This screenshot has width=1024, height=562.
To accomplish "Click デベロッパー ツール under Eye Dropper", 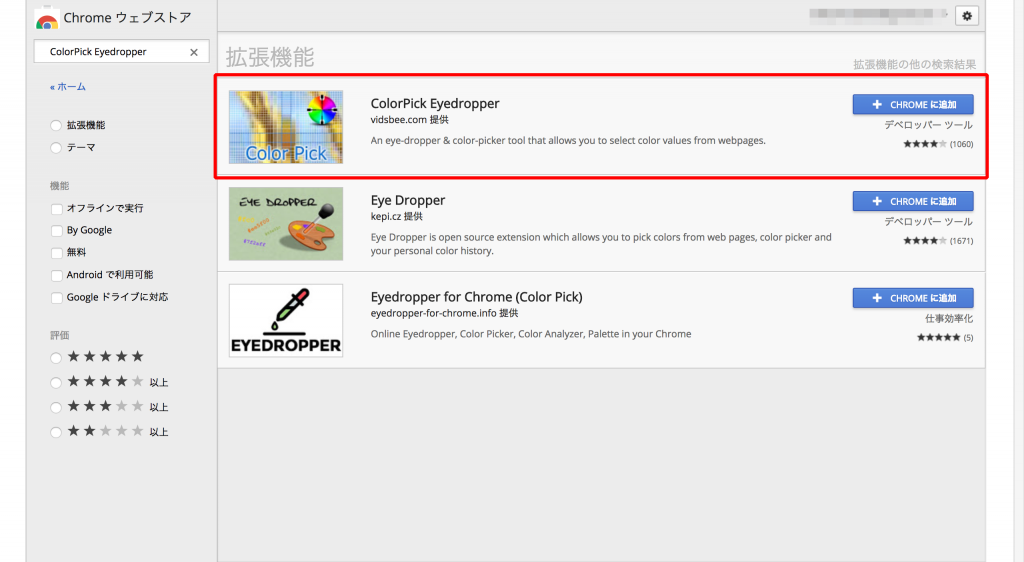I will (x=928, y=221).
